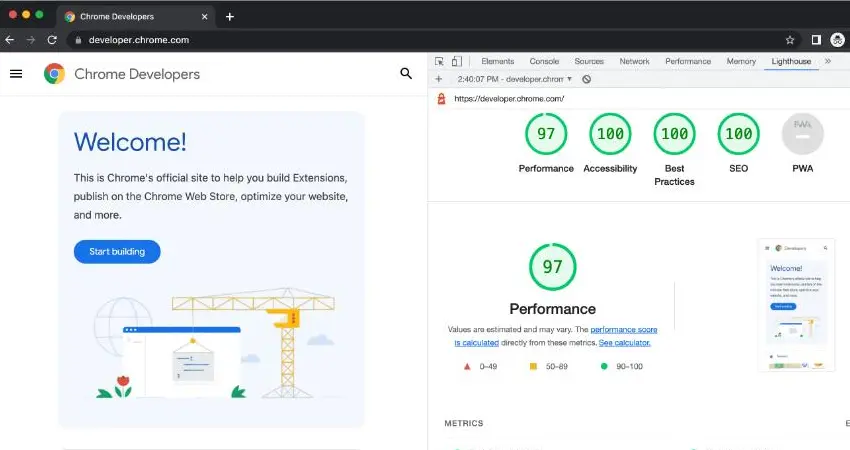Open the Sources tab

coord(589,61)
